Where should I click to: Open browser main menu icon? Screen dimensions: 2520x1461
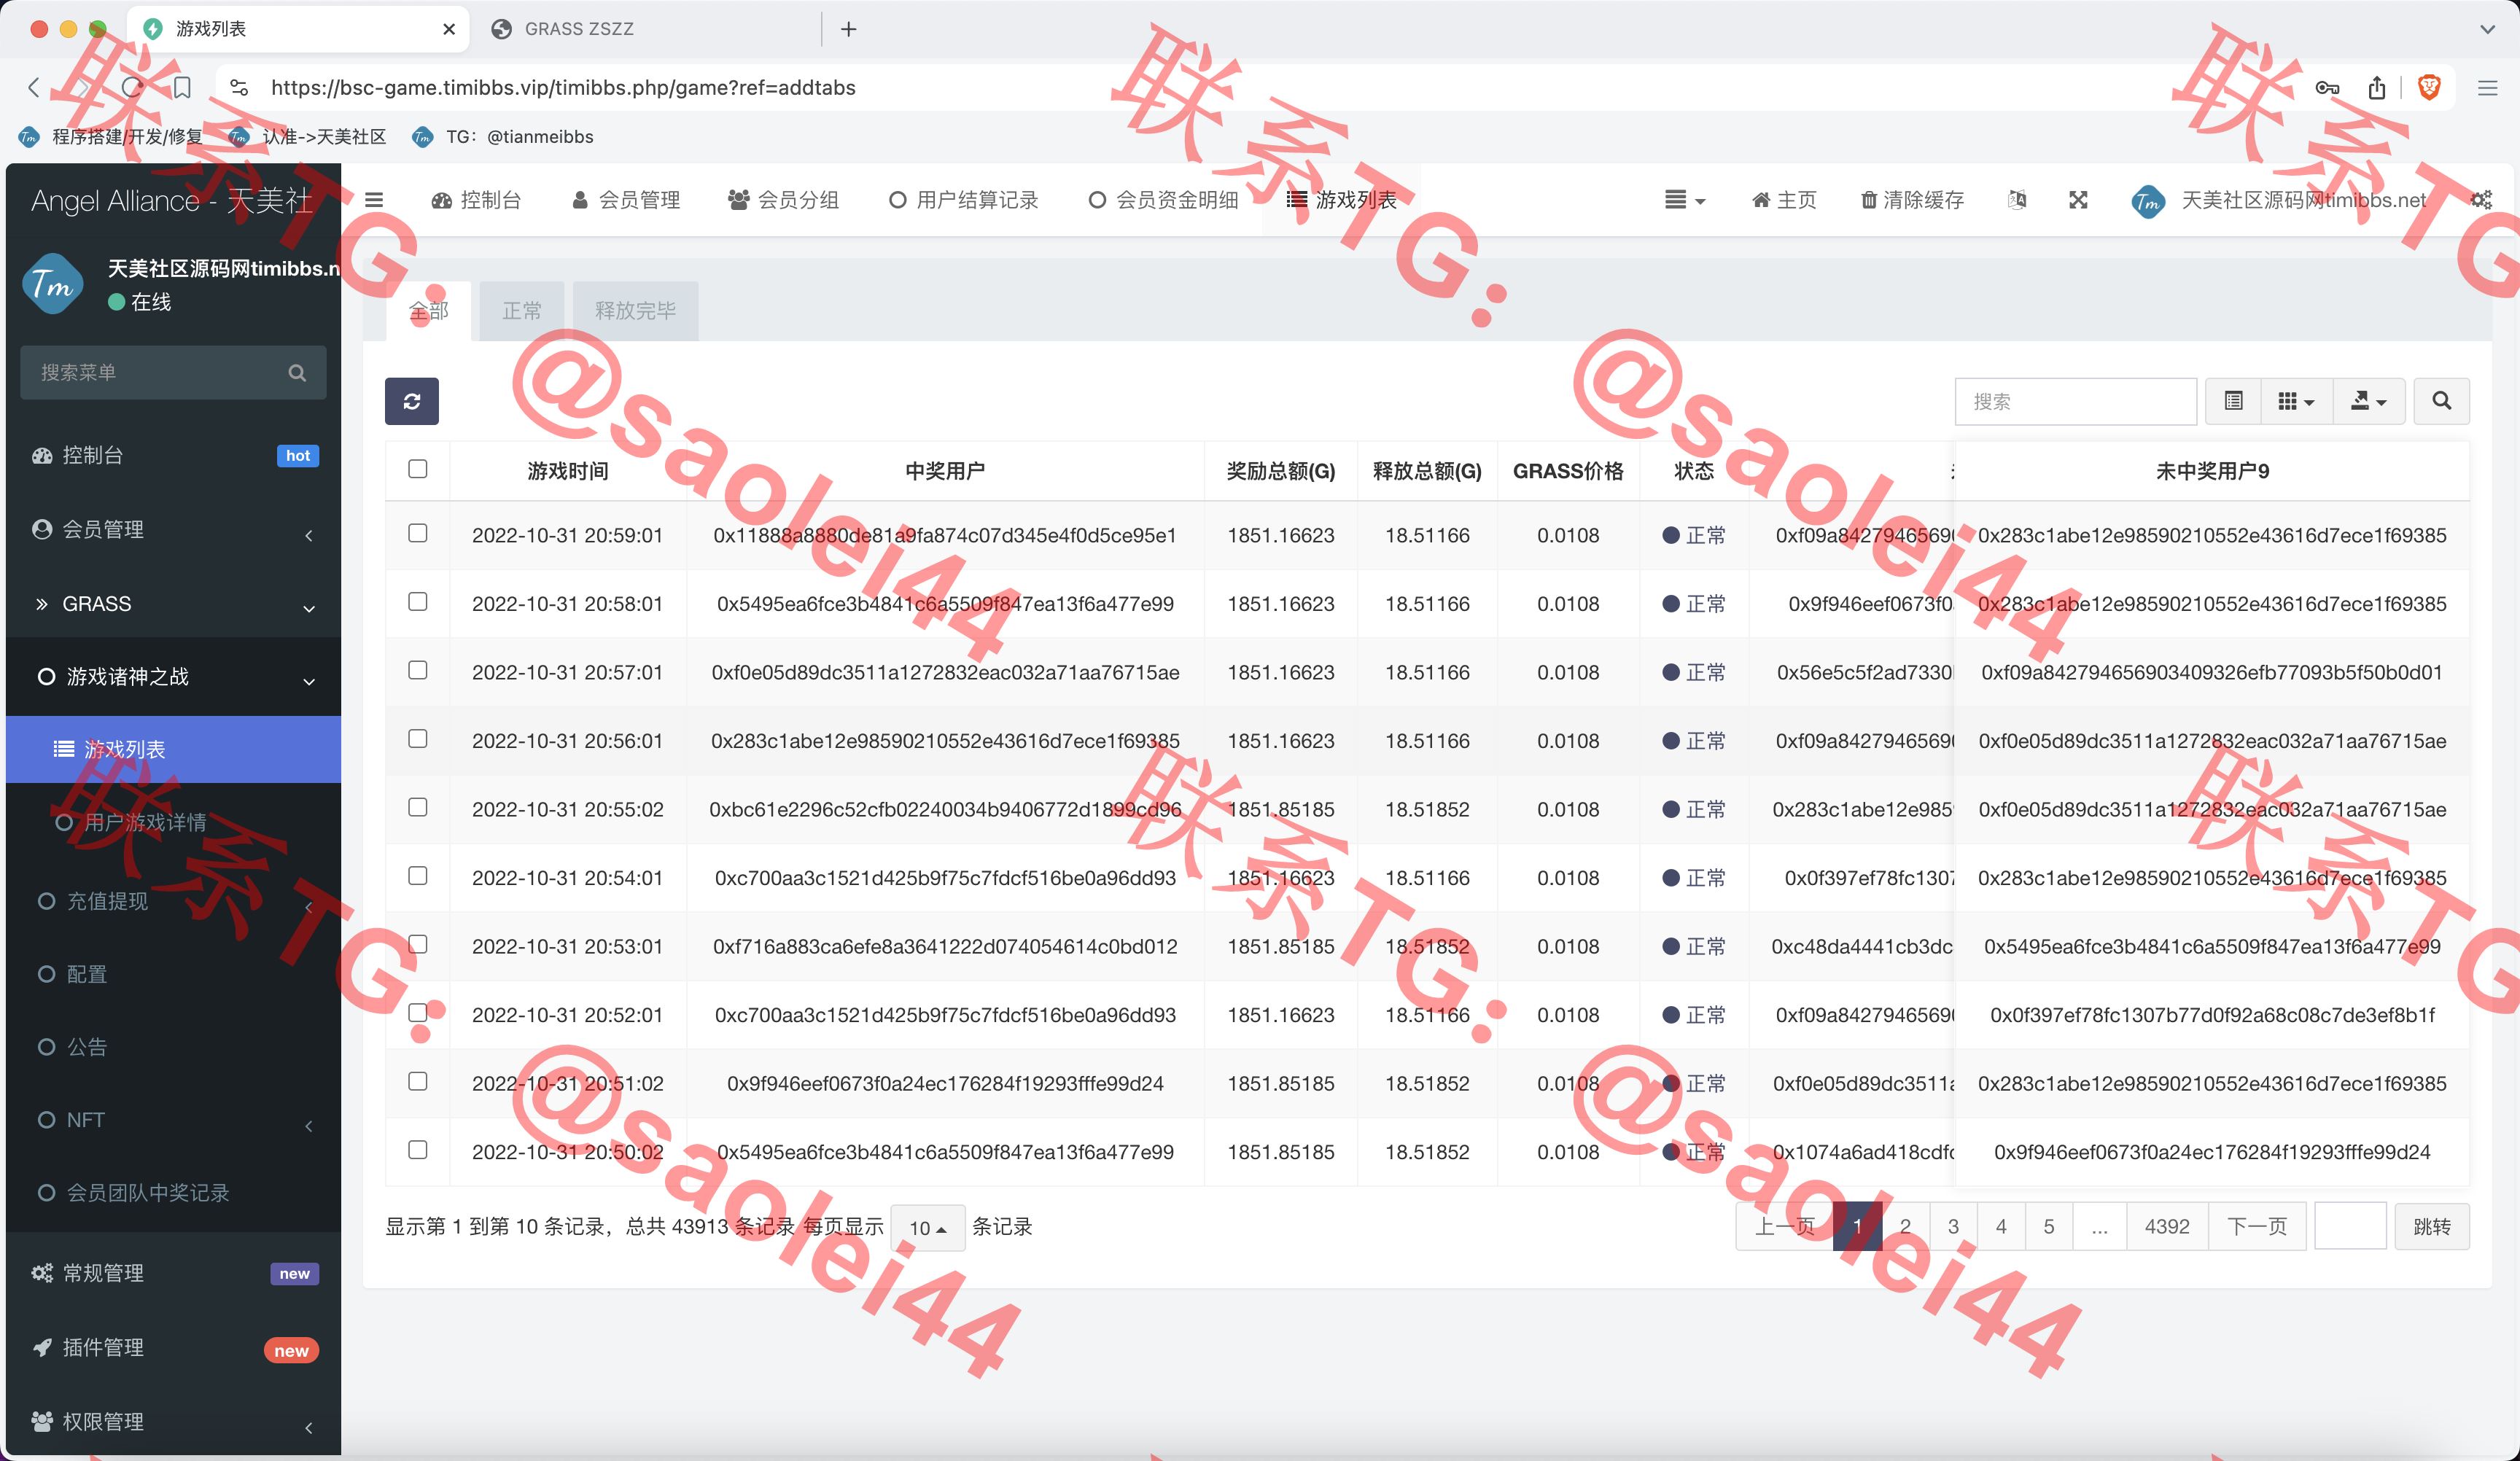[x=2487, y=88]
